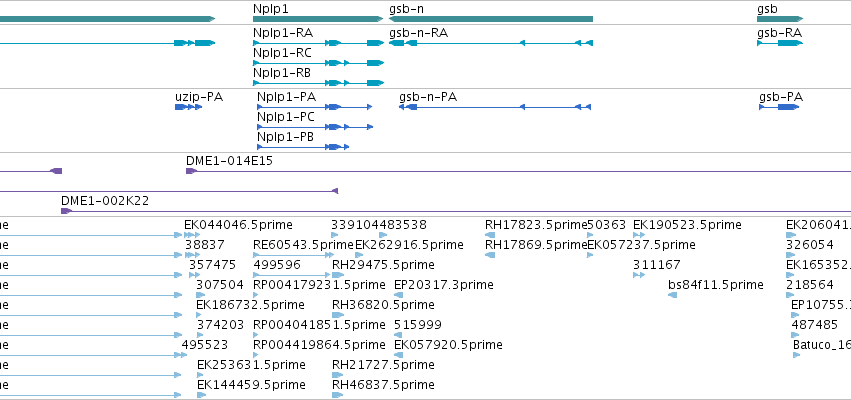Click the gsb-n-RA transcript label
Image resolution: width=851 pixels, height=400 pixels.
click(418, 33)
